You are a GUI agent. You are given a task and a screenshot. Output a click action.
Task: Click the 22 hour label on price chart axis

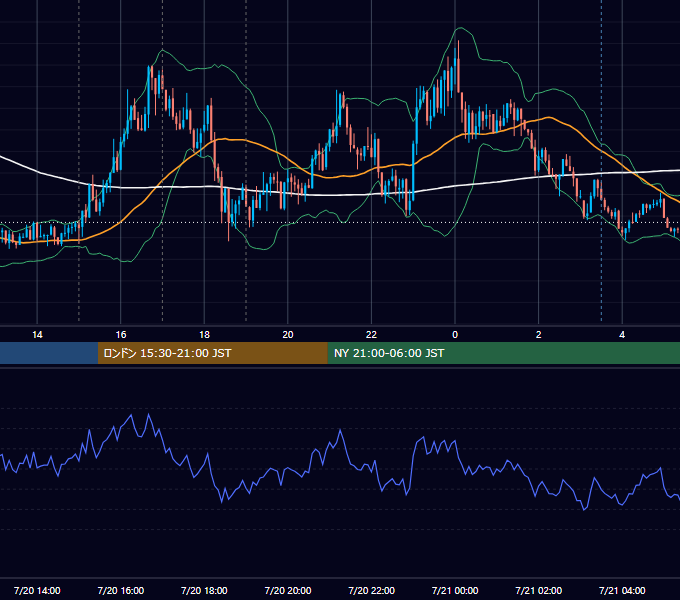371,335
